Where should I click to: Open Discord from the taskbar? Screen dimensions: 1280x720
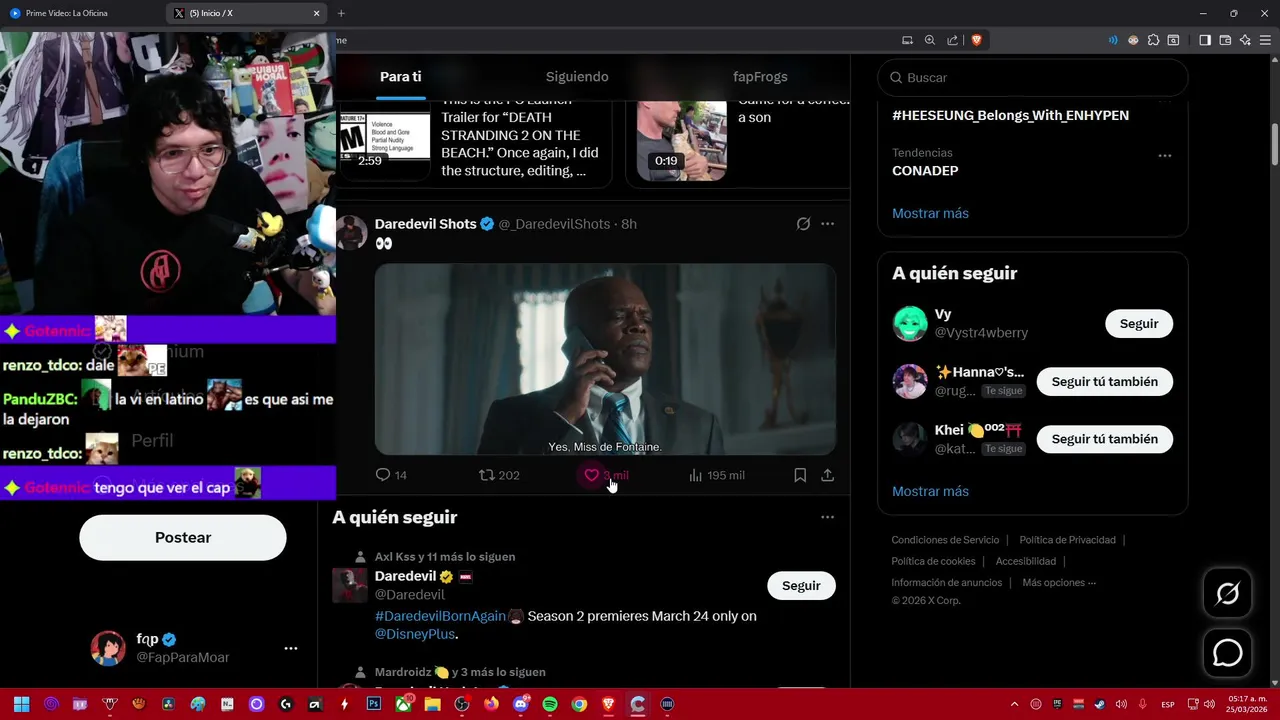tap(520, 704)
